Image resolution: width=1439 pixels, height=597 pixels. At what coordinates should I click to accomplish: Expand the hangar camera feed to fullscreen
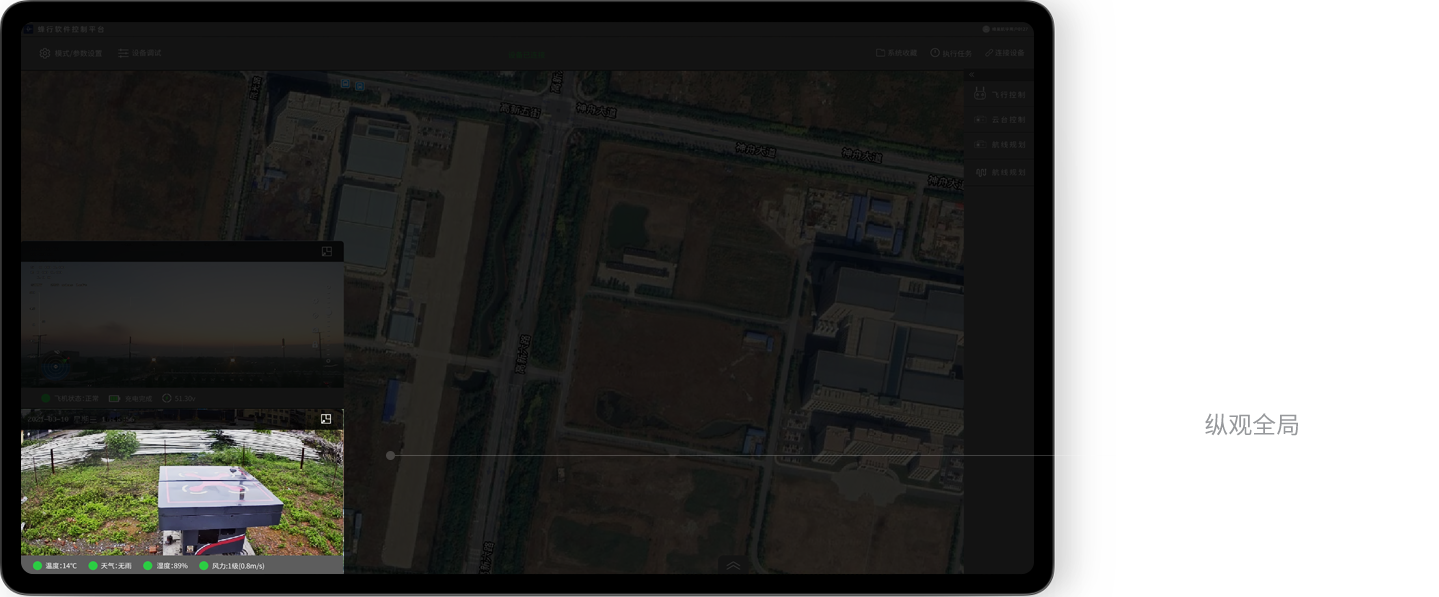[x=326, y=419]
